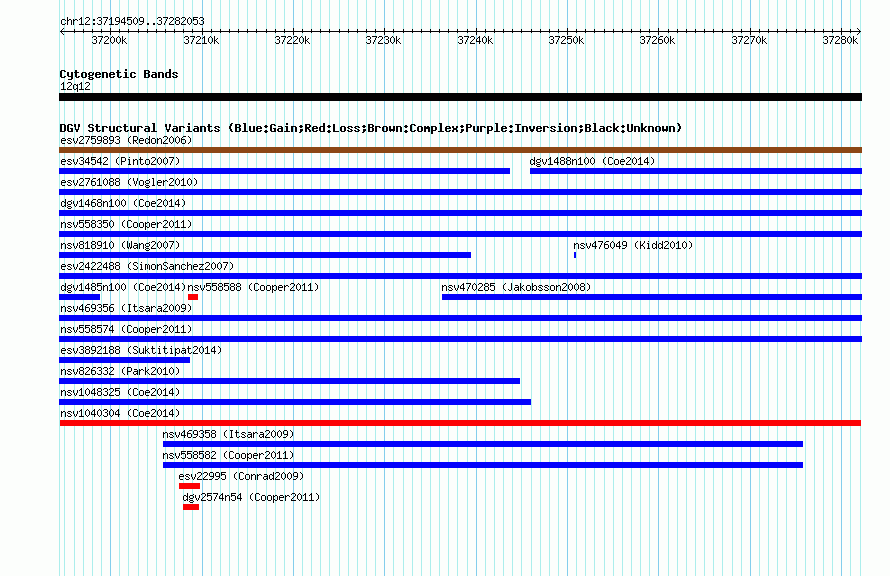
Task: Open esv2422488 (SimonSanchez2007) label
Action: (147, 266)
